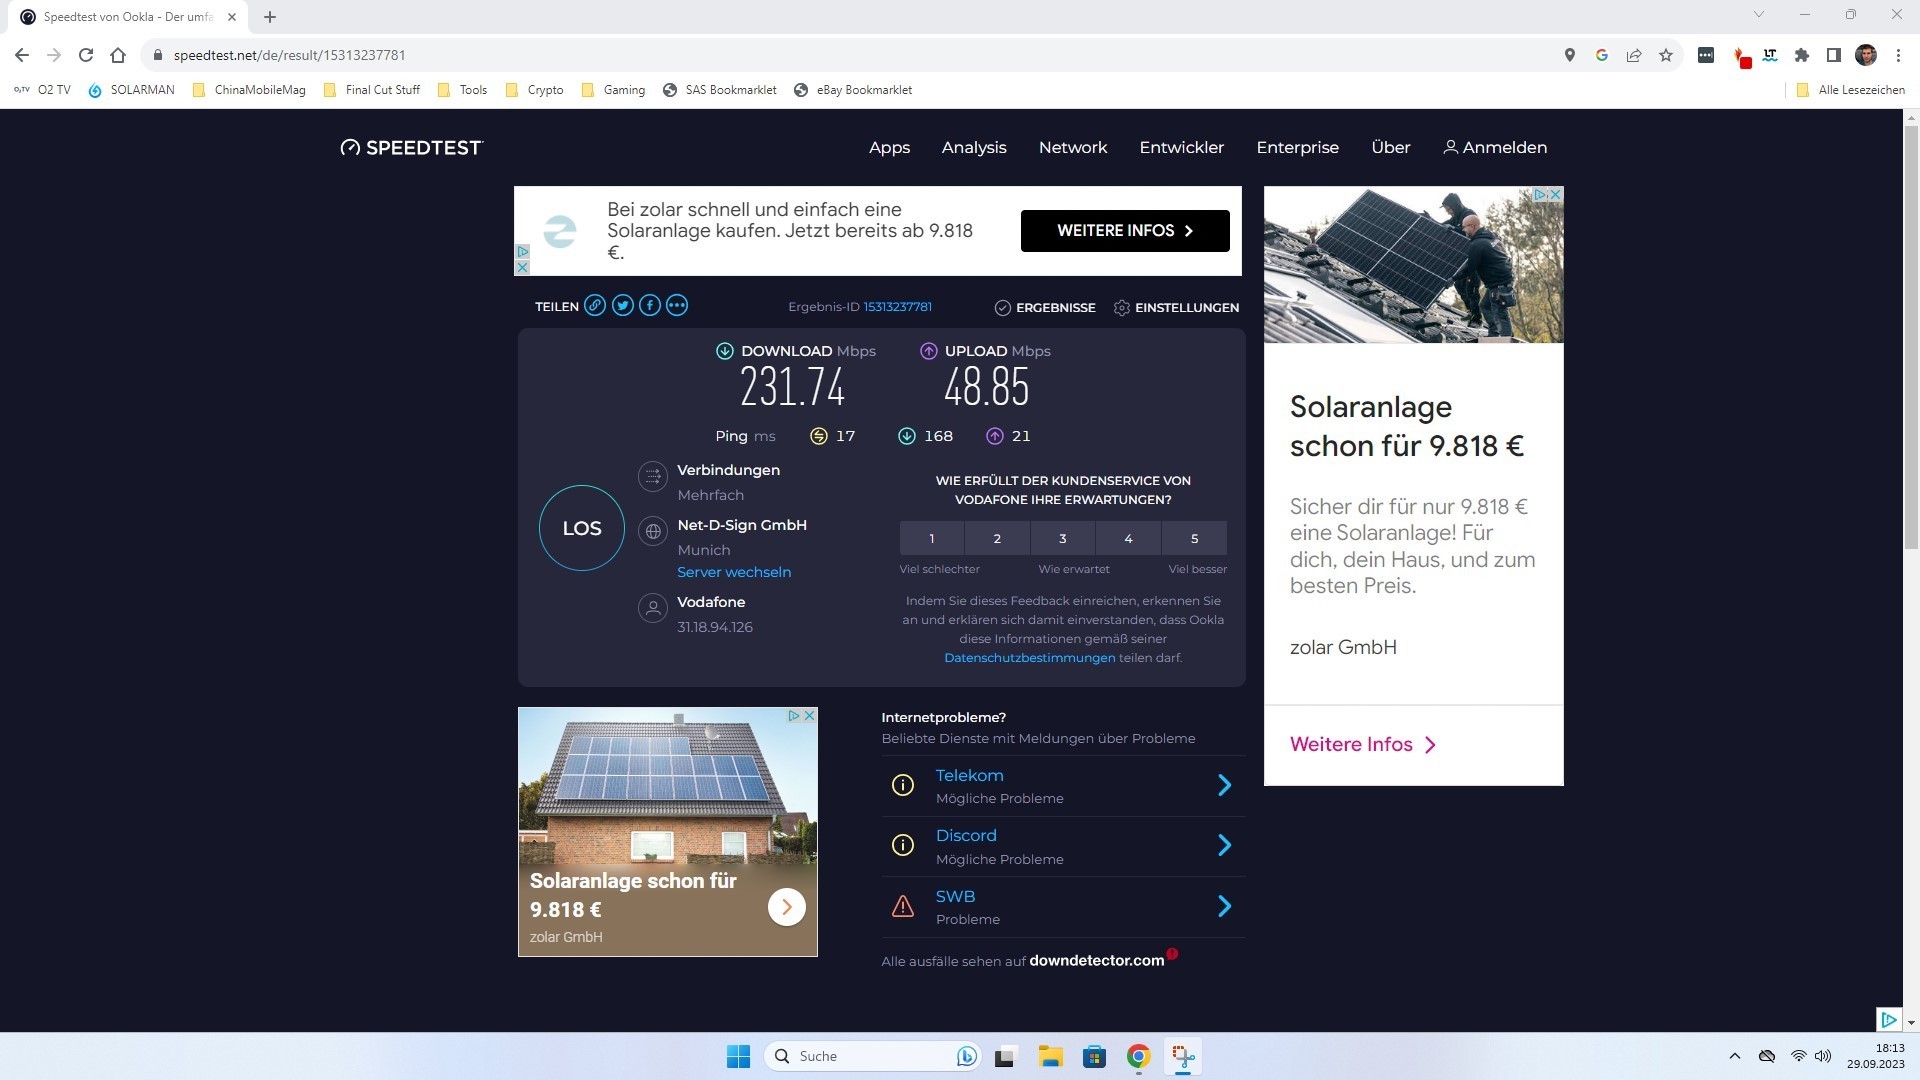Reload the page with the refresh icon
This screenshot has height=1080, width=1920.
point(86,55)
